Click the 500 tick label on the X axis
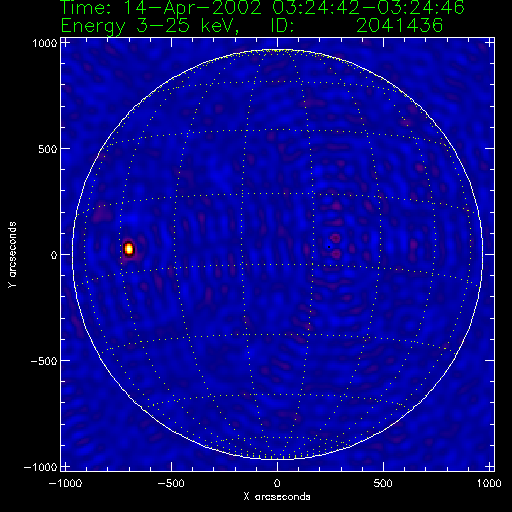 pos(383,483)
